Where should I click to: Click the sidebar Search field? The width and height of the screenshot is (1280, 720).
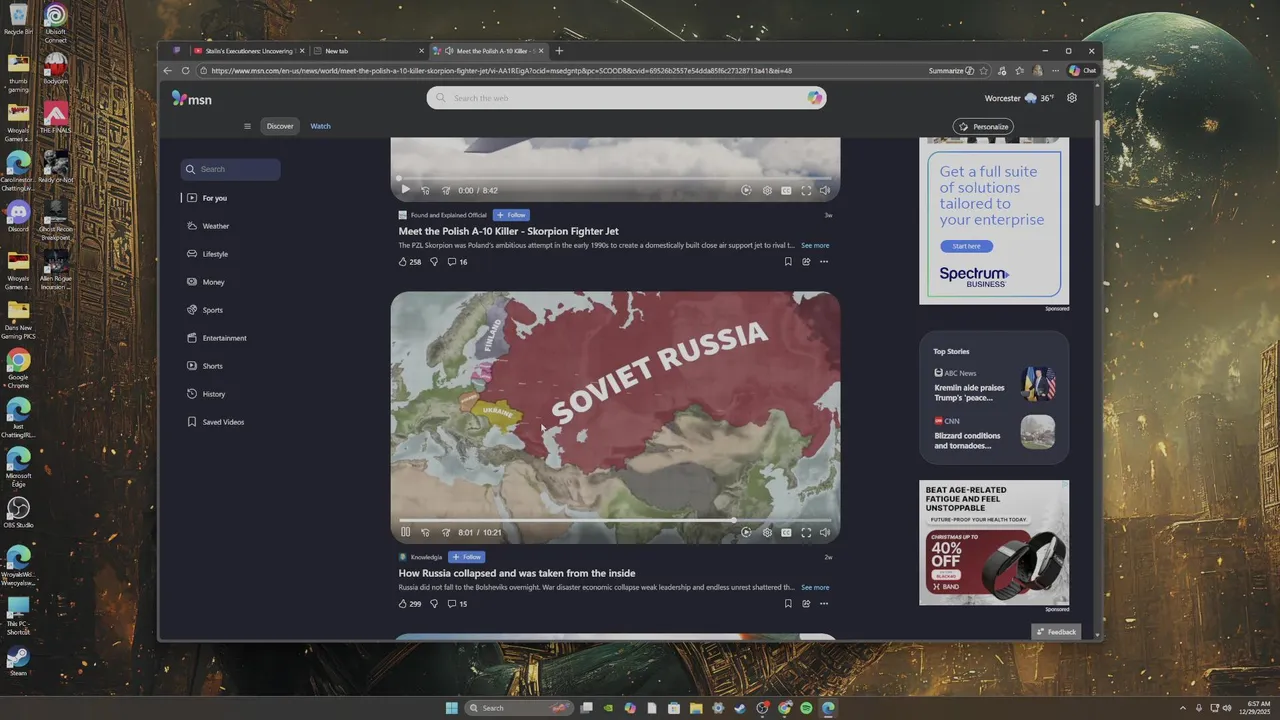pyautogui.click(x=230, y=169)
